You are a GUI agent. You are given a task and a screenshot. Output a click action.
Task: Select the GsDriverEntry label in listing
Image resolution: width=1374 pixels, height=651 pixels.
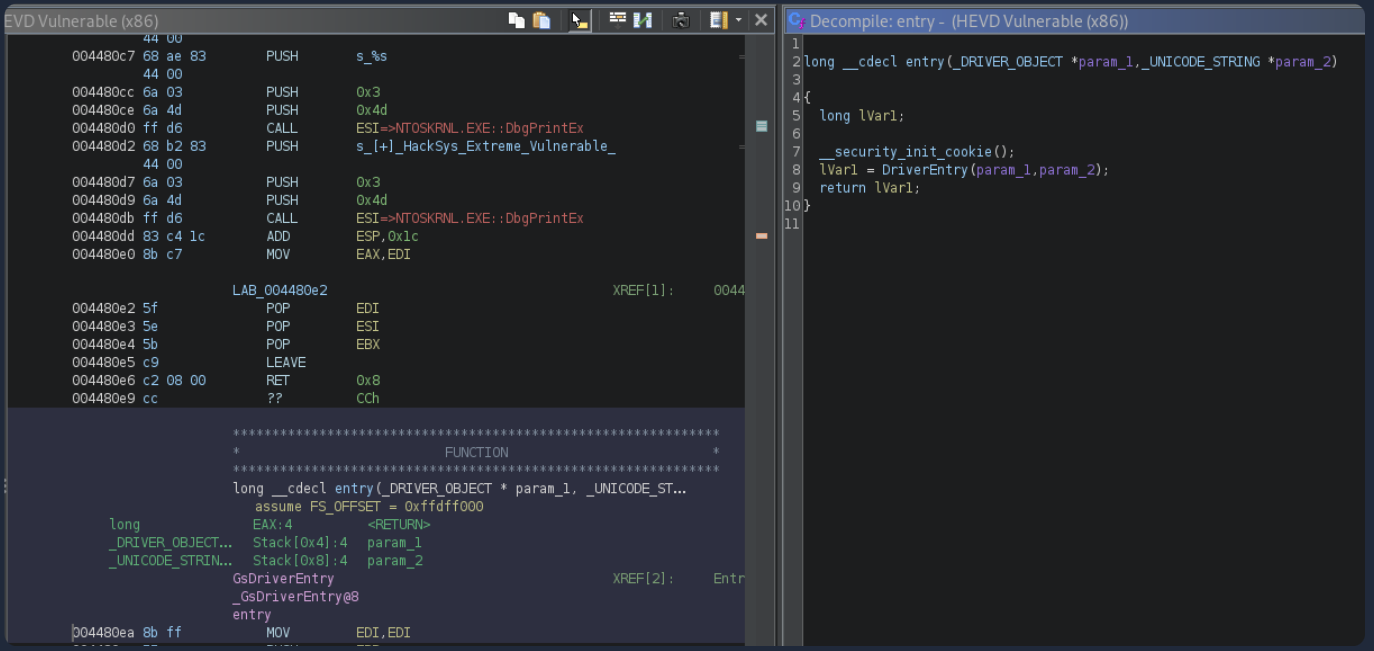click(x=283, y=578)
